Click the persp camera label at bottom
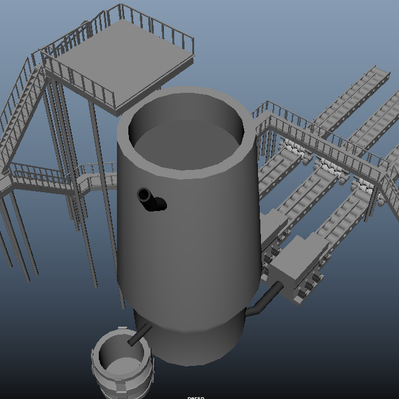Viewport: 399px width, 399px height. pos(196,398)
